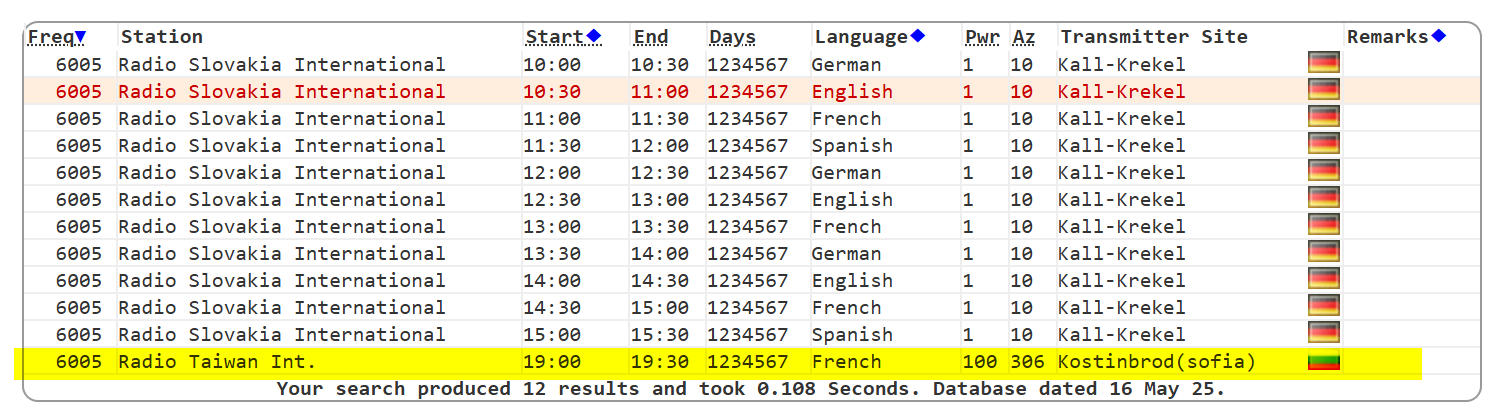Click the Days column header
This screenshot has height=418, width=1495.
coord(732,37)
